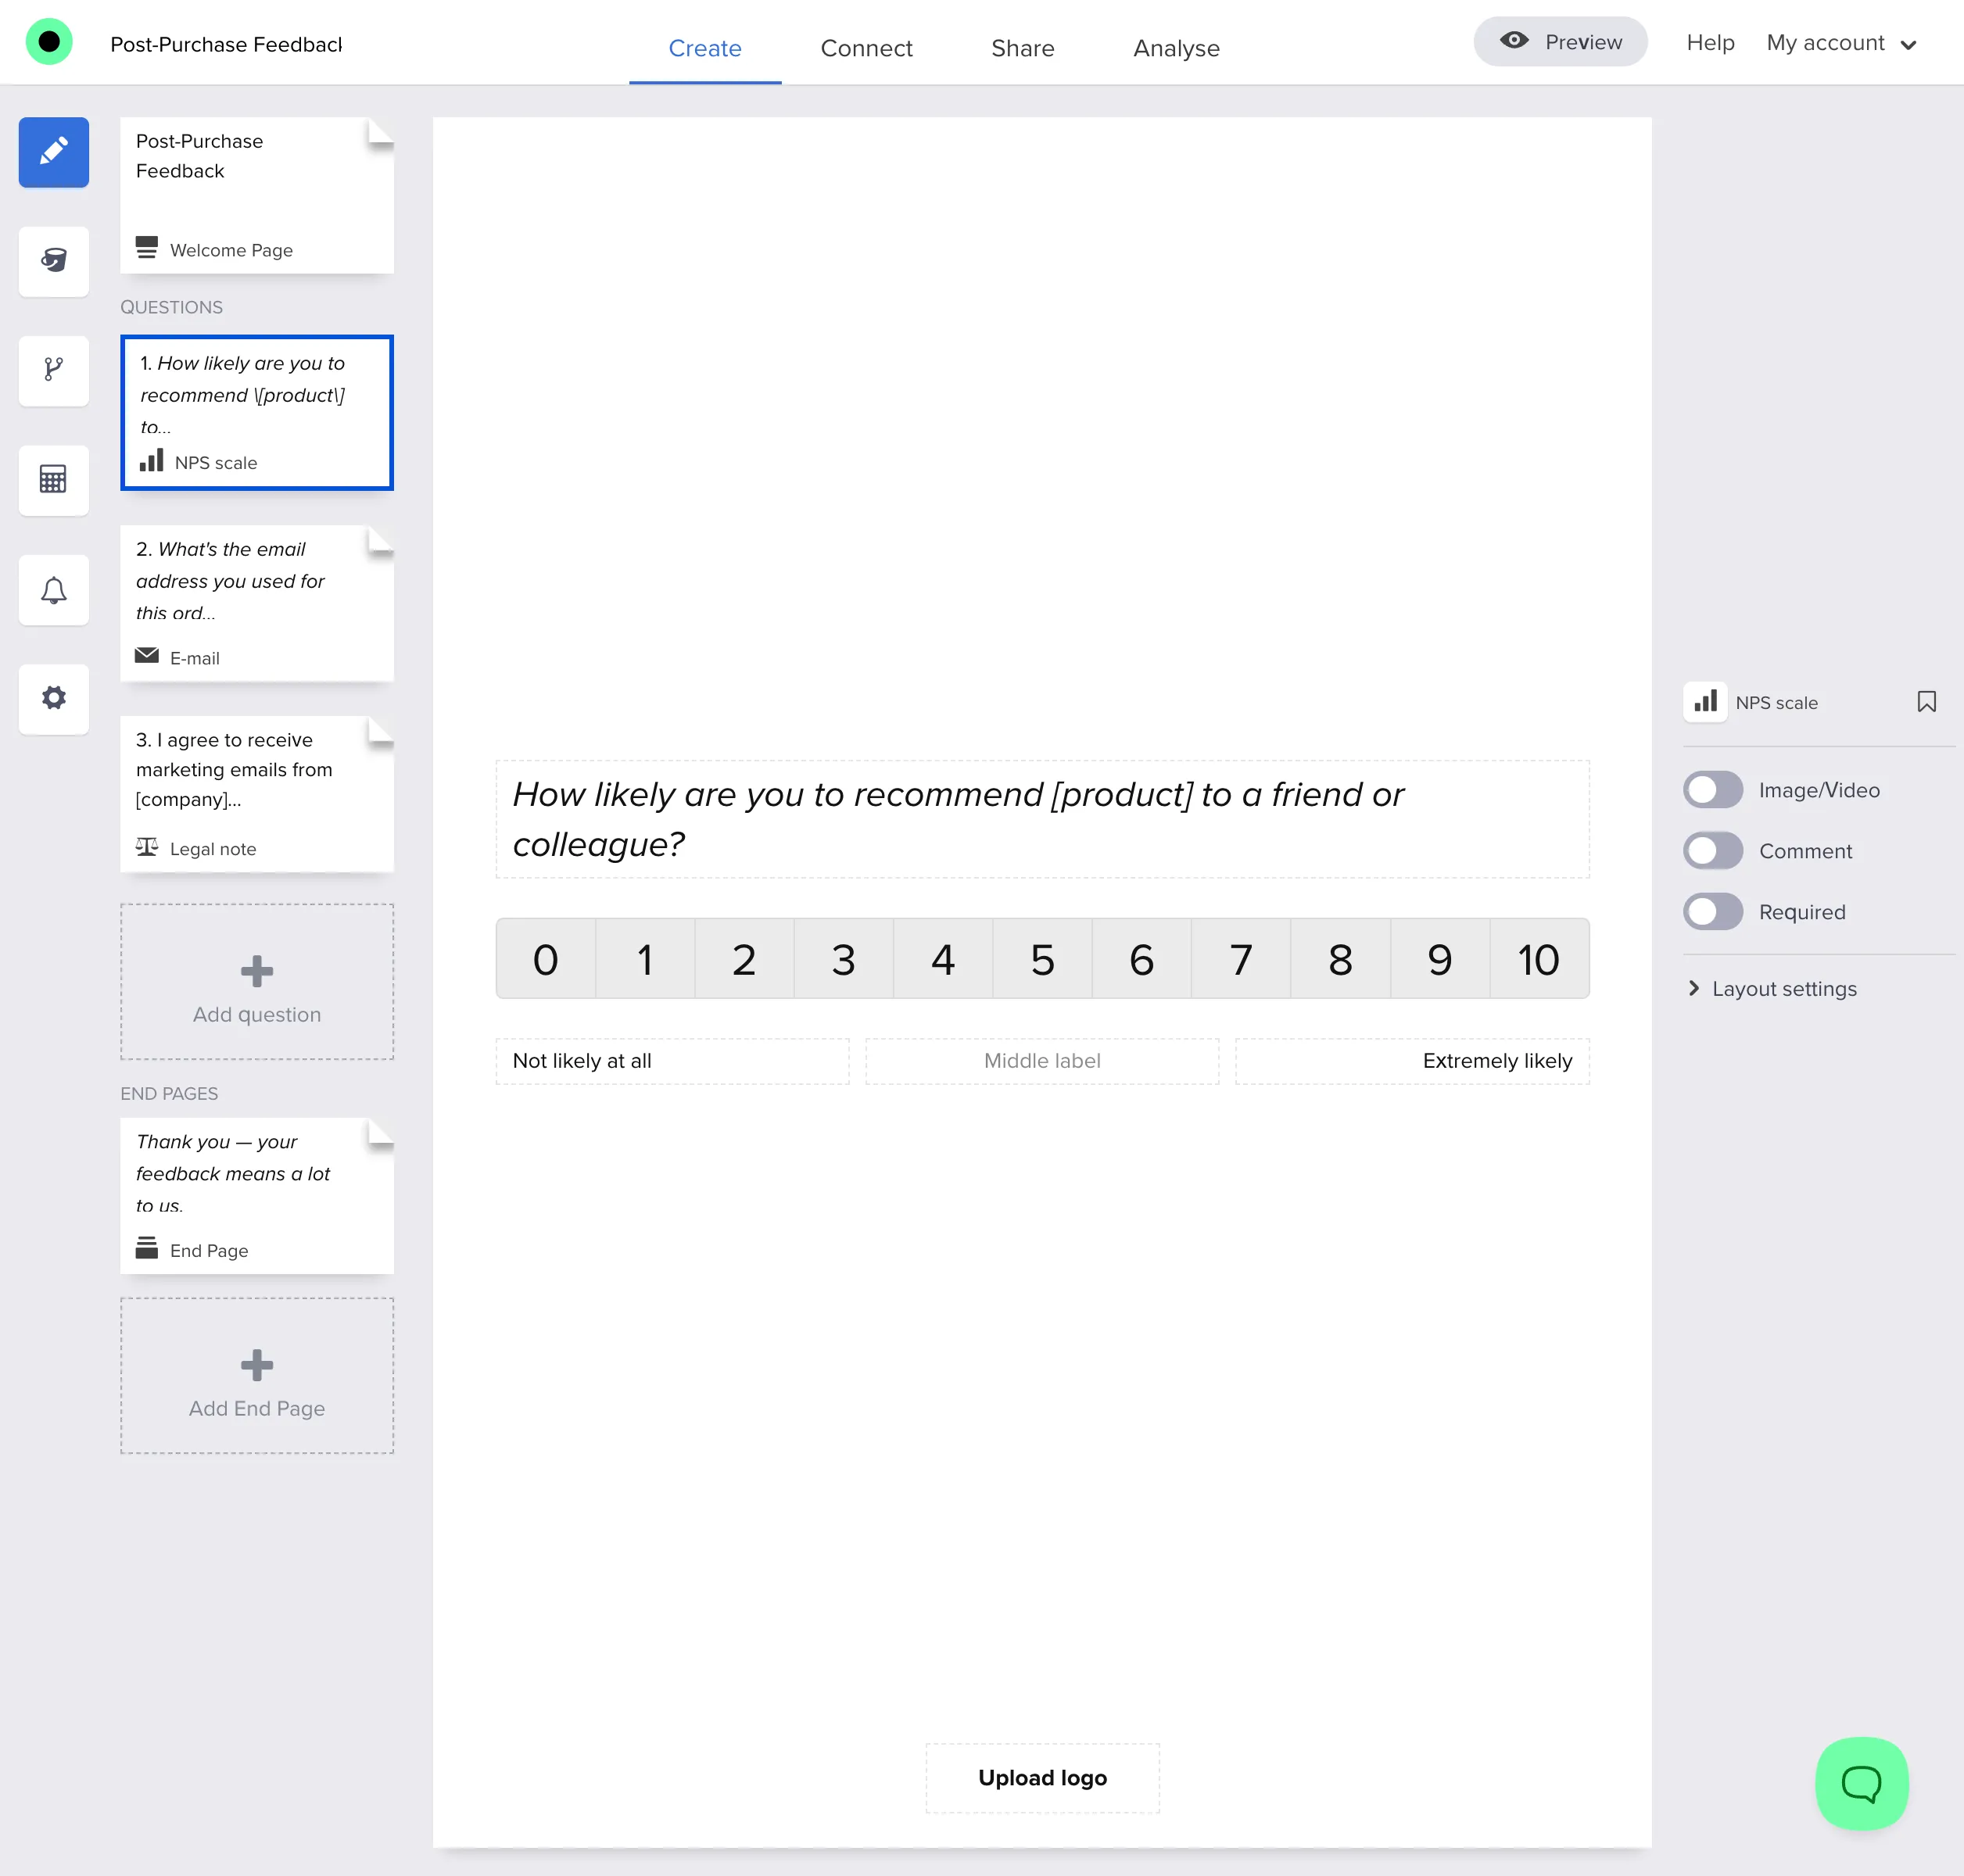Click the Add question card text

257,1015
